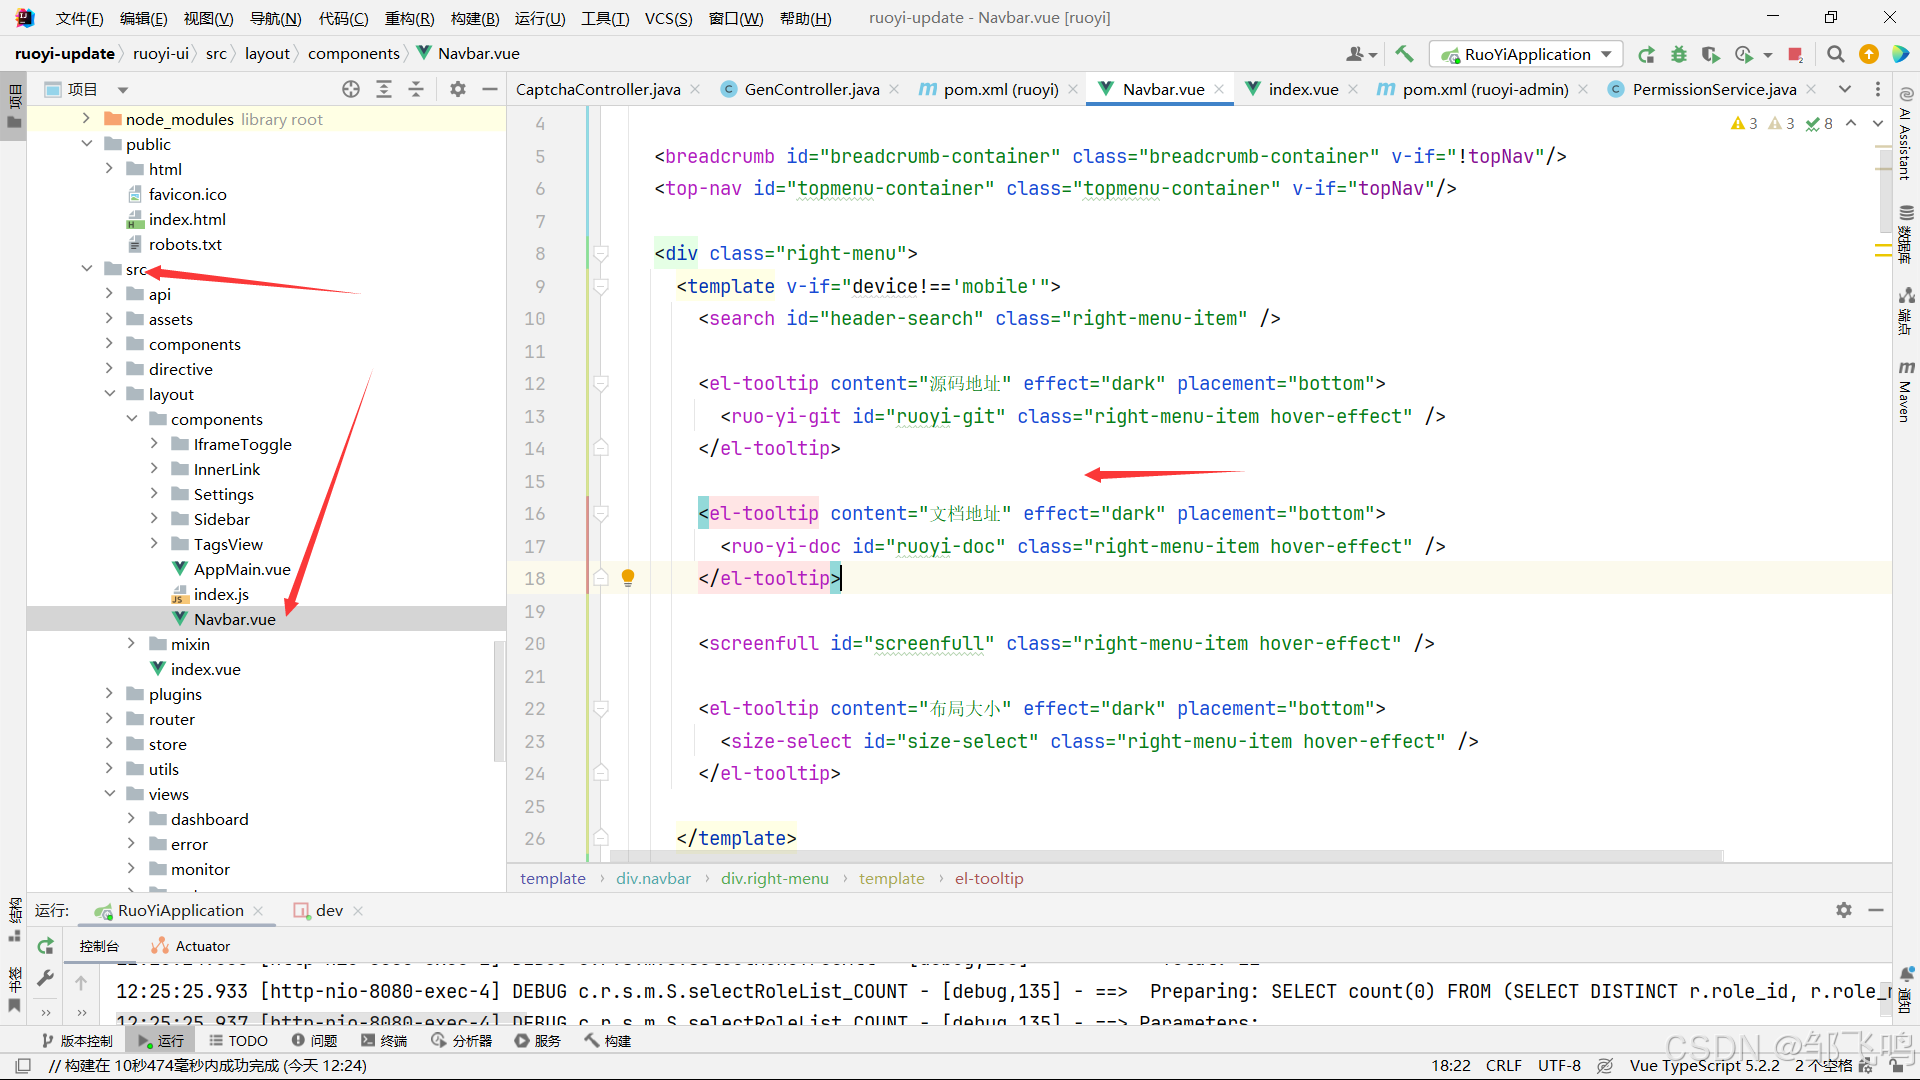The width and height of the screenshot is (1920, 1080).
Task: Click the 18:22 cursor position indicator
Action: tap(1450, 1066)
